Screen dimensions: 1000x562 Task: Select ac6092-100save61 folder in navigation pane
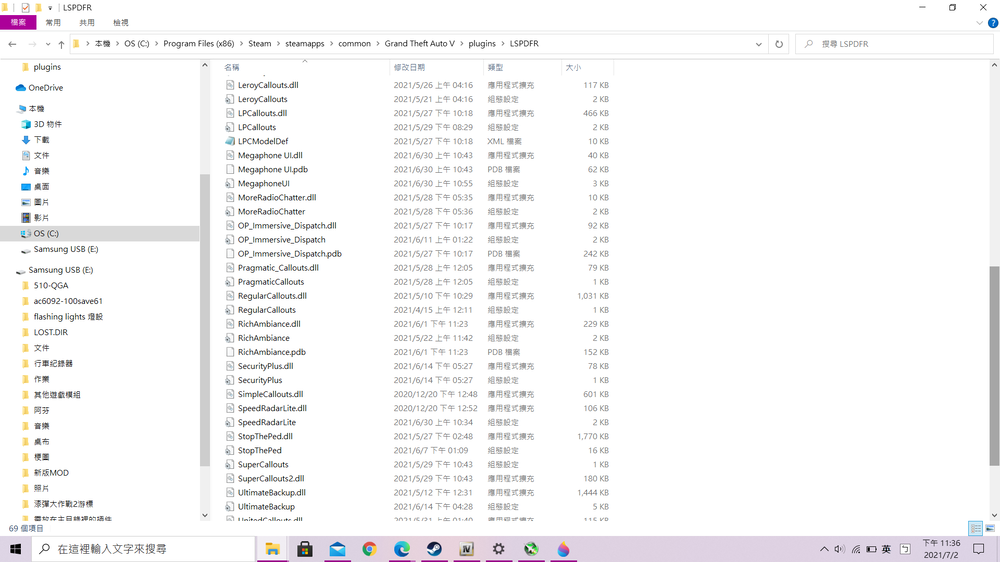click(68, 301)
